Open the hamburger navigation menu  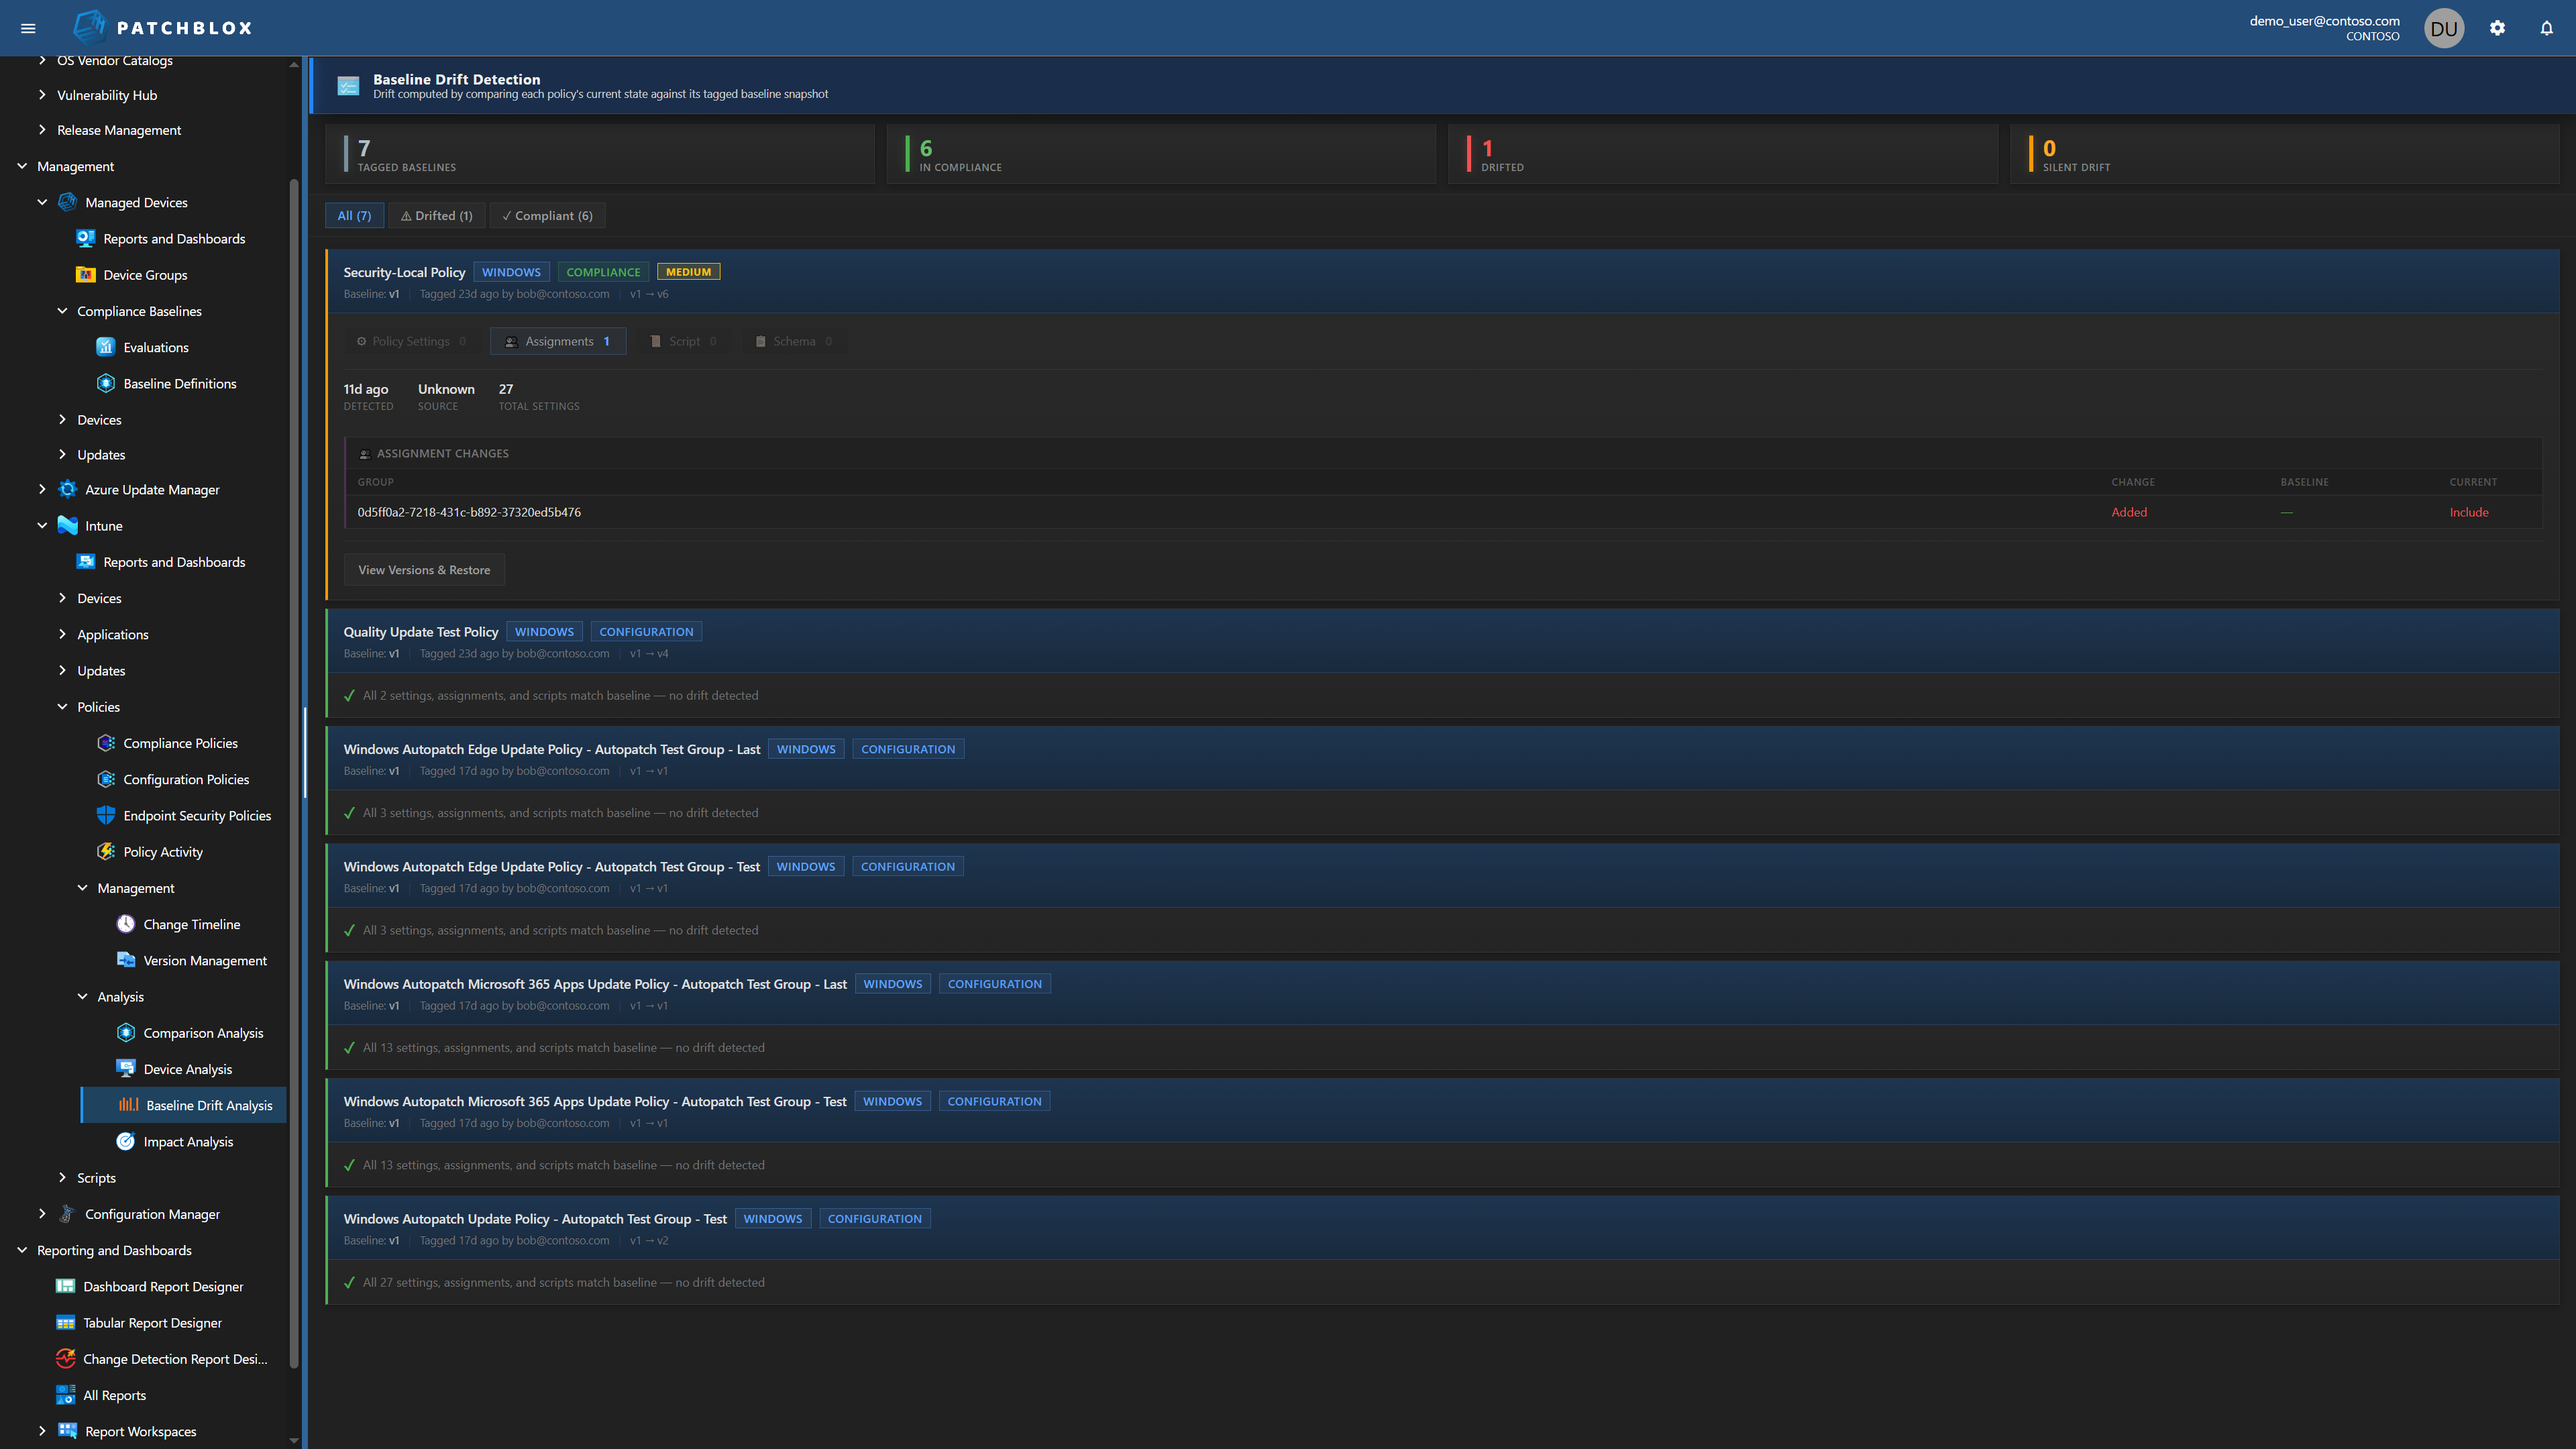[x=28, y=28]
